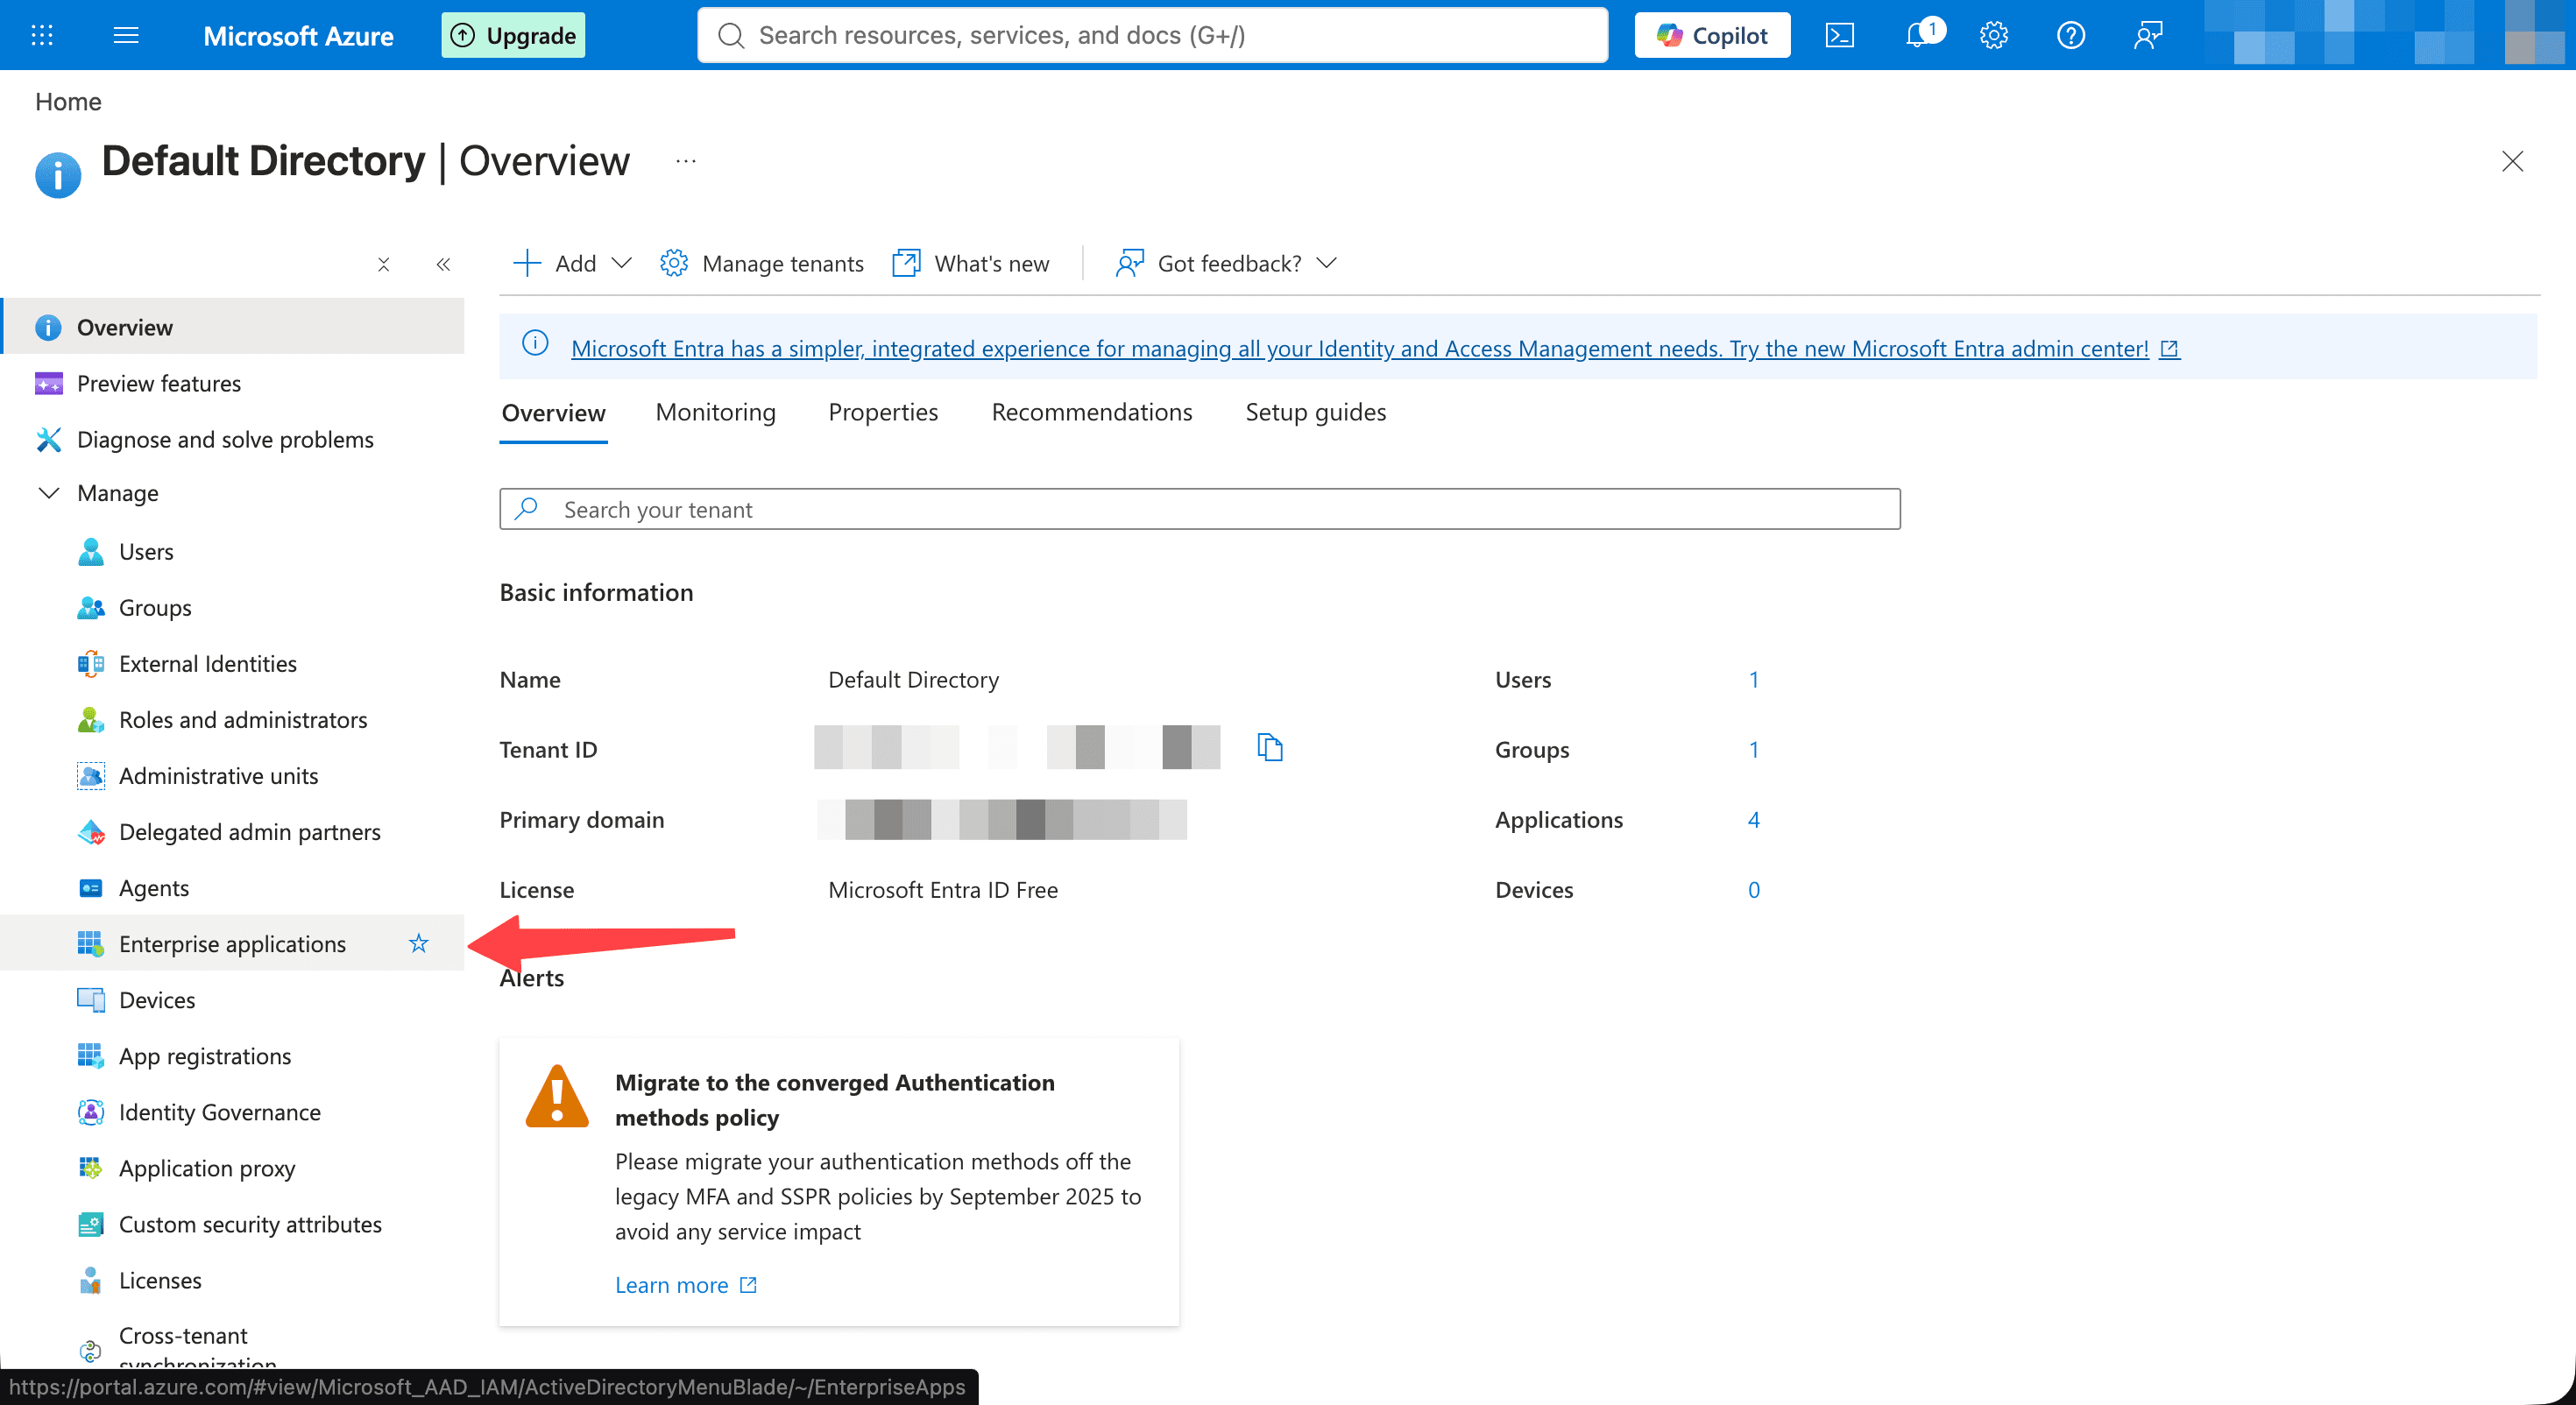Viewport: 2576px width, 1405px height.
Task: Switch to the Properties tab
Action: 883,412
